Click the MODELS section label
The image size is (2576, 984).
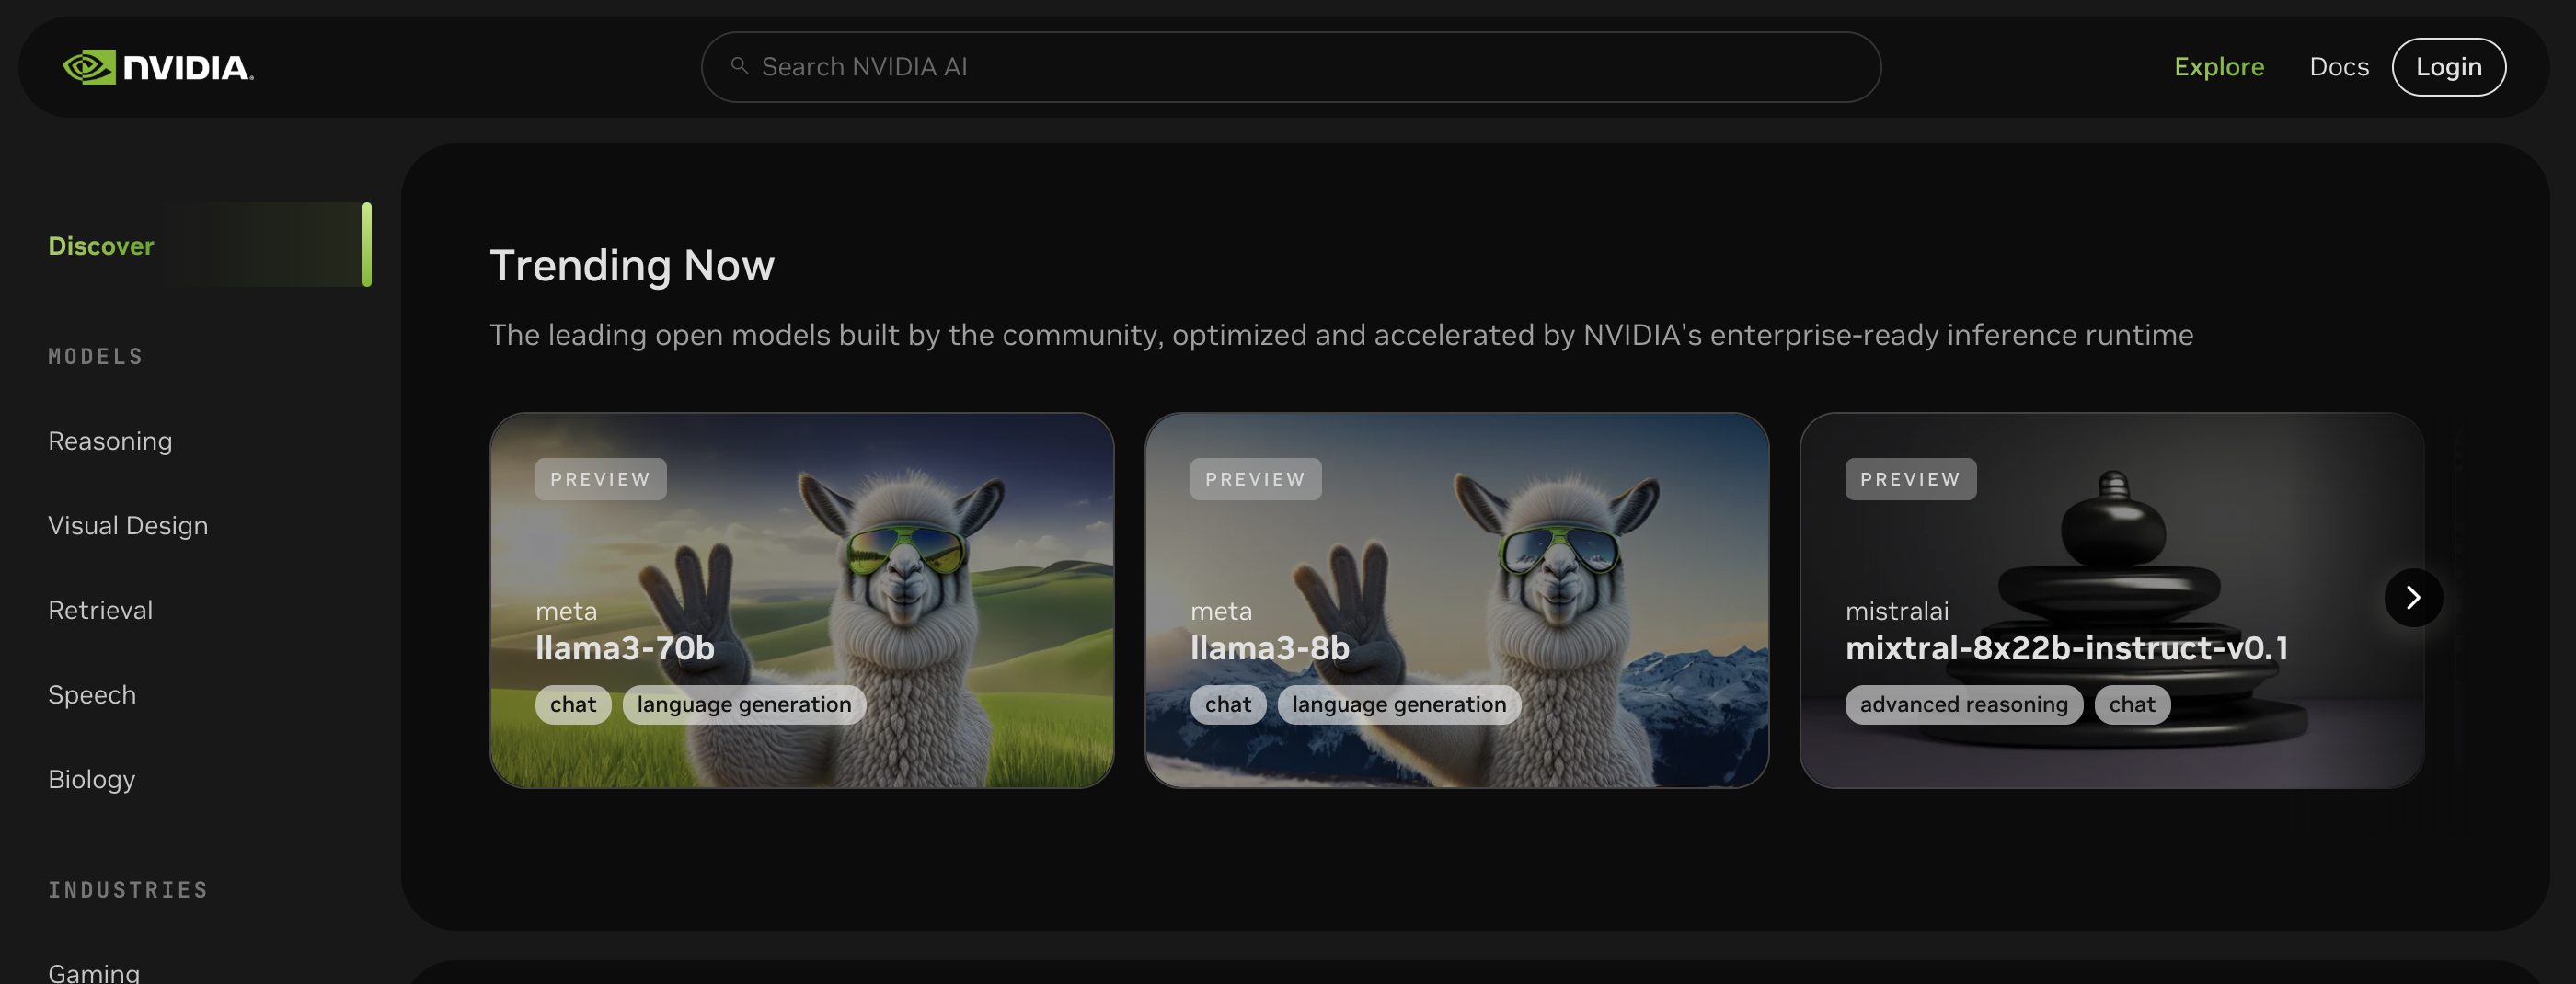[96, 356]
